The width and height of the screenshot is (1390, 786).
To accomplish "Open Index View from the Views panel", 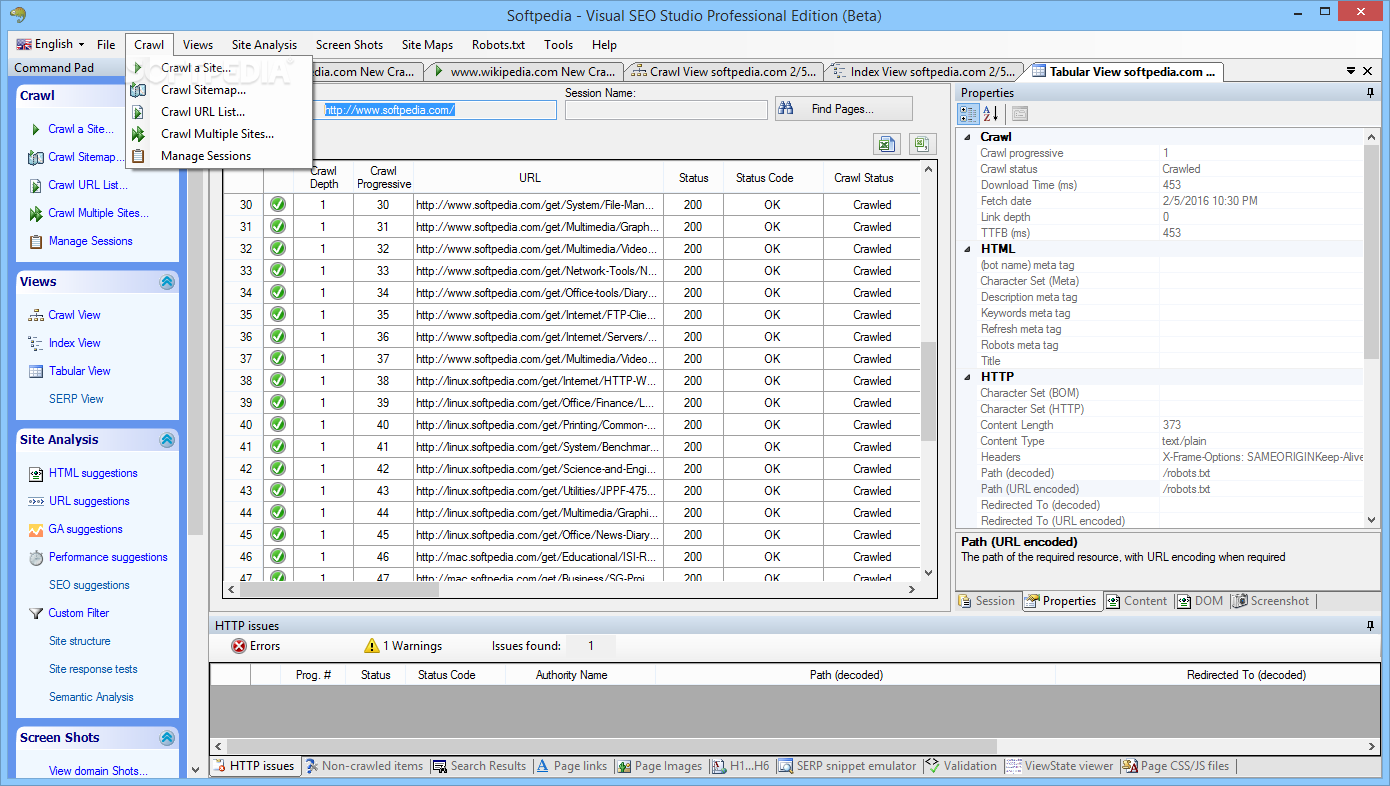I will (x=74, y=343).
